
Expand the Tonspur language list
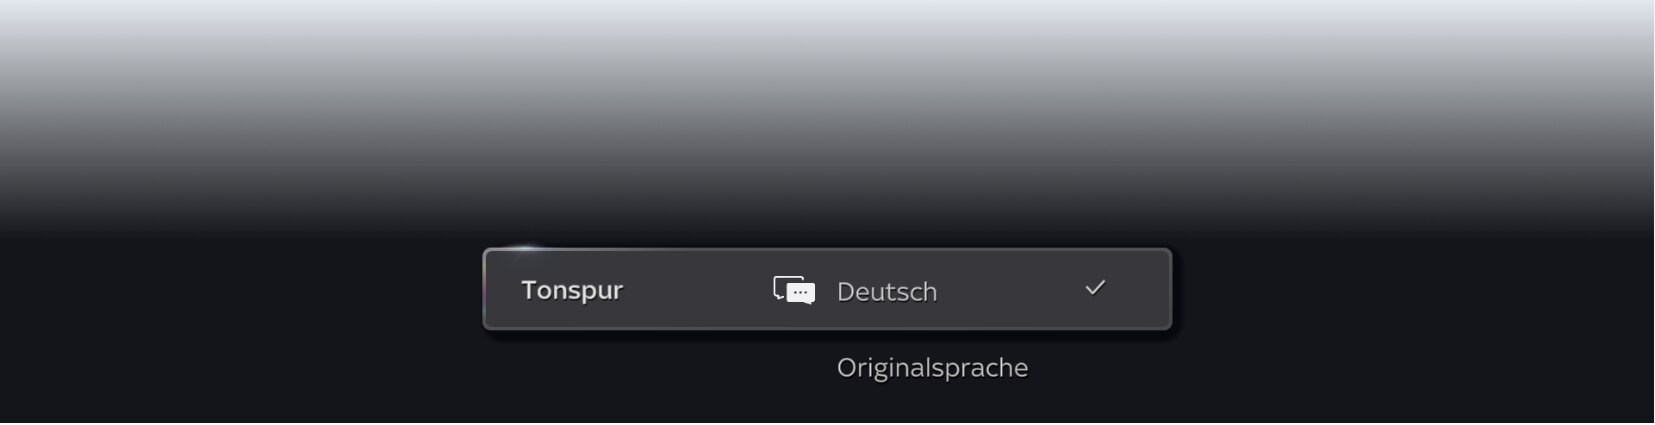(827, 289)
